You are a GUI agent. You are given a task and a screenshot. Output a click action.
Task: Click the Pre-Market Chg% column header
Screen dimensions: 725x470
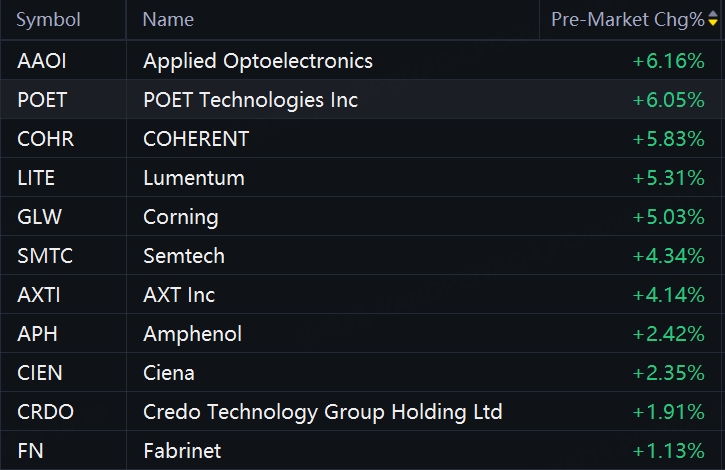click(x=627, y=19)
